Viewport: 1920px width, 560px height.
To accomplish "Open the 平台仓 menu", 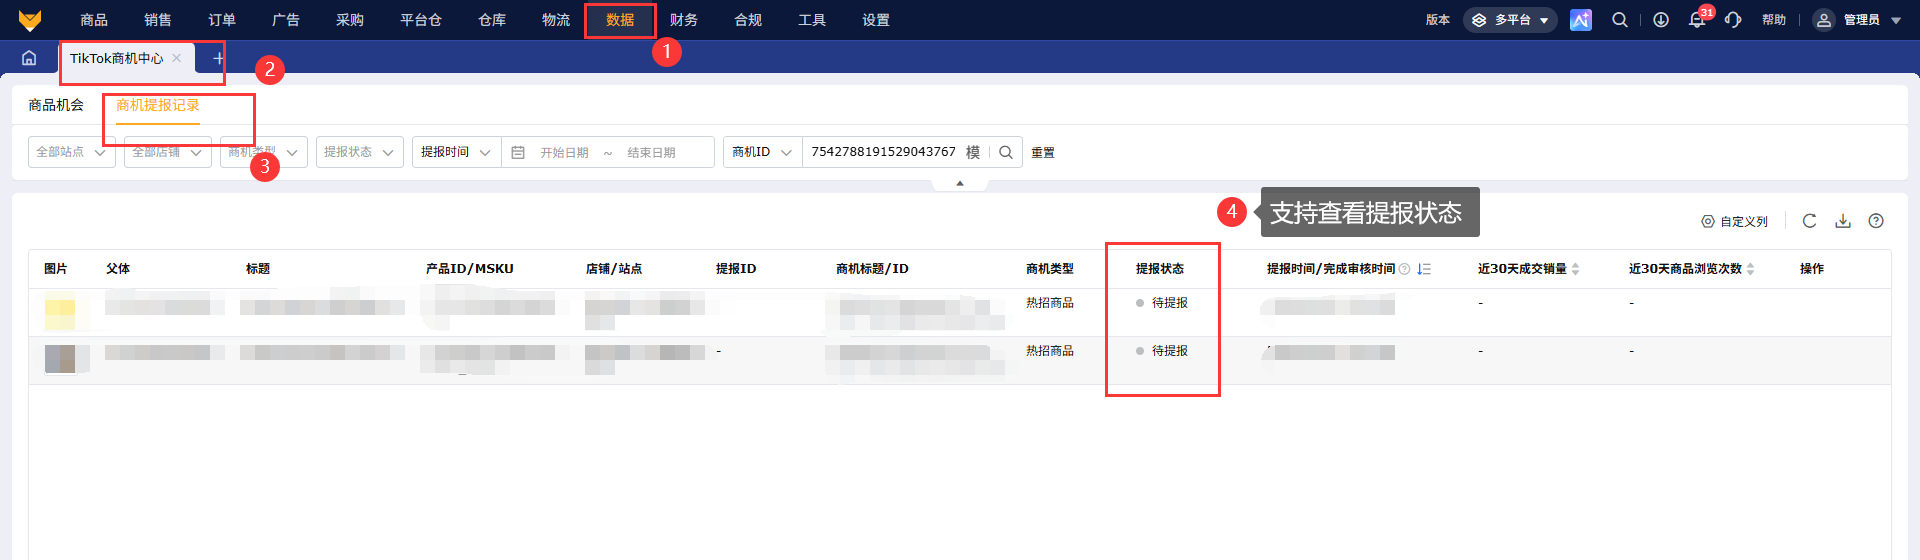I will [421, 20].
